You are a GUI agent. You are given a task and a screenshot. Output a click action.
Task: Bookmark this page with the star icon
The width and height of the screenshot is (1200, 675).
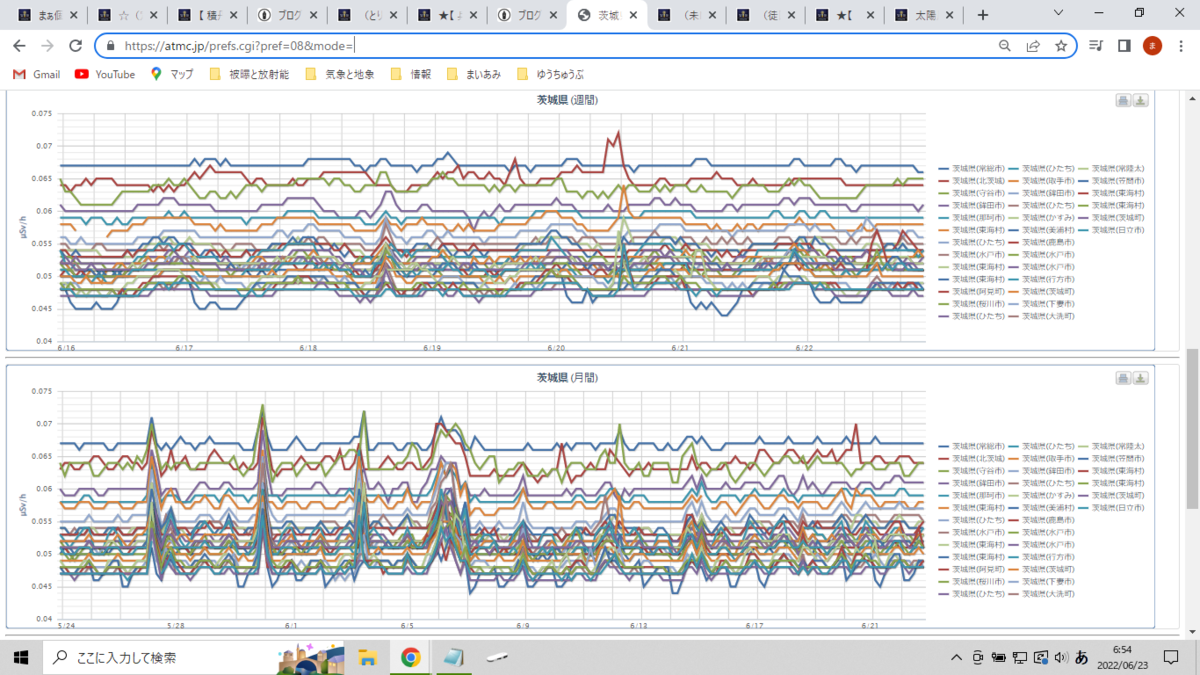click(1061, 46)
